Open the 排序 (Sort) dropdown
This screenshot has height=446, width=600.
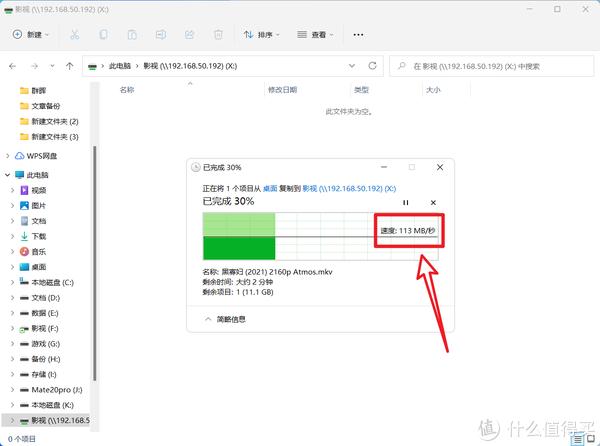[262, 35]
